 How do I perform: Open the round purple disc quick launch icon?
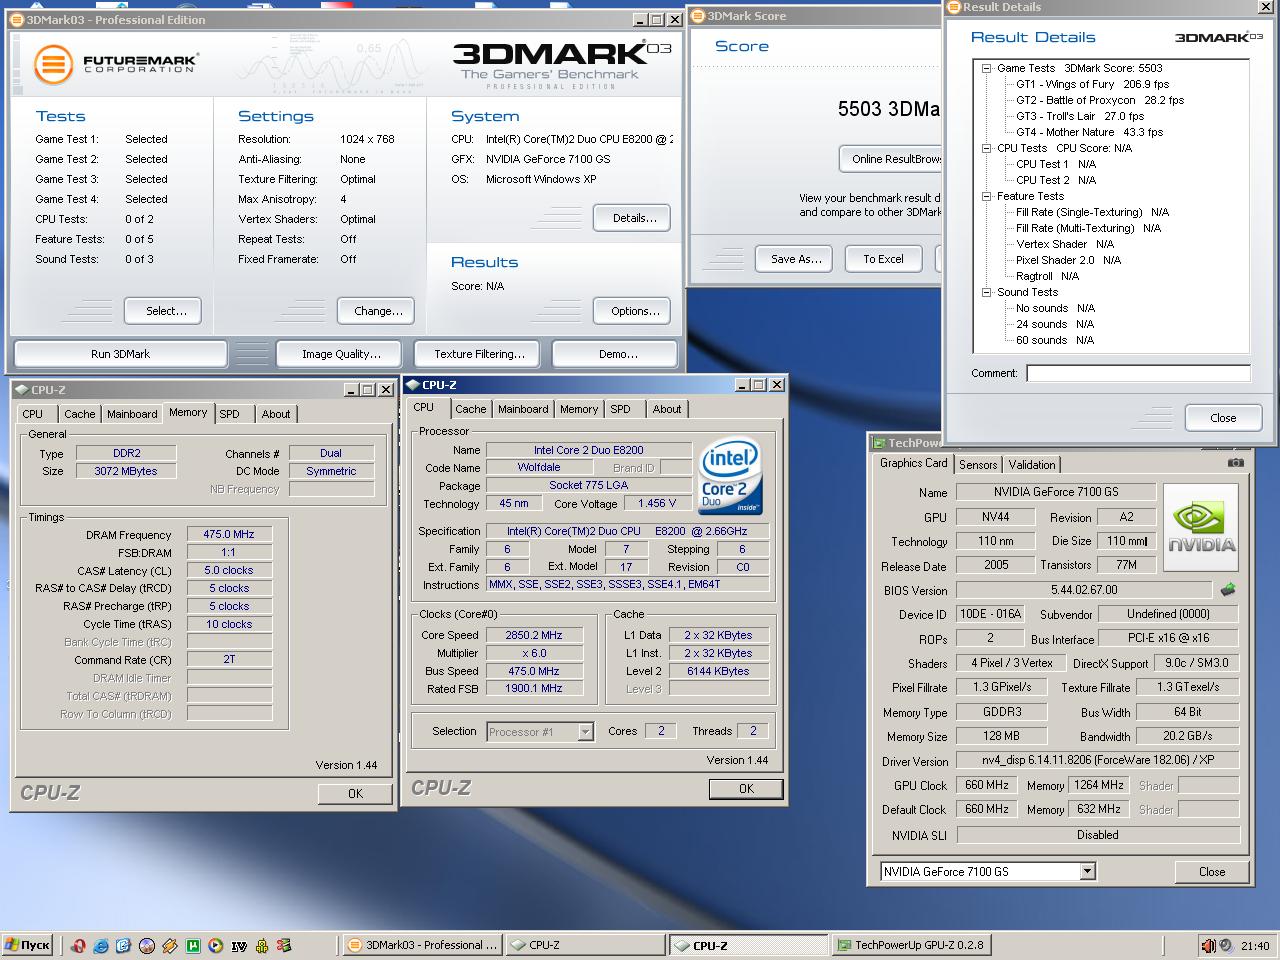click(147, 945)
